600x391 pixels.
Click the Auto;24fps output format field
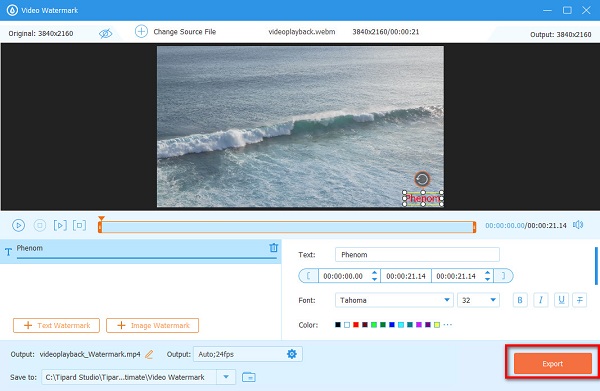[x=248, y=354]
